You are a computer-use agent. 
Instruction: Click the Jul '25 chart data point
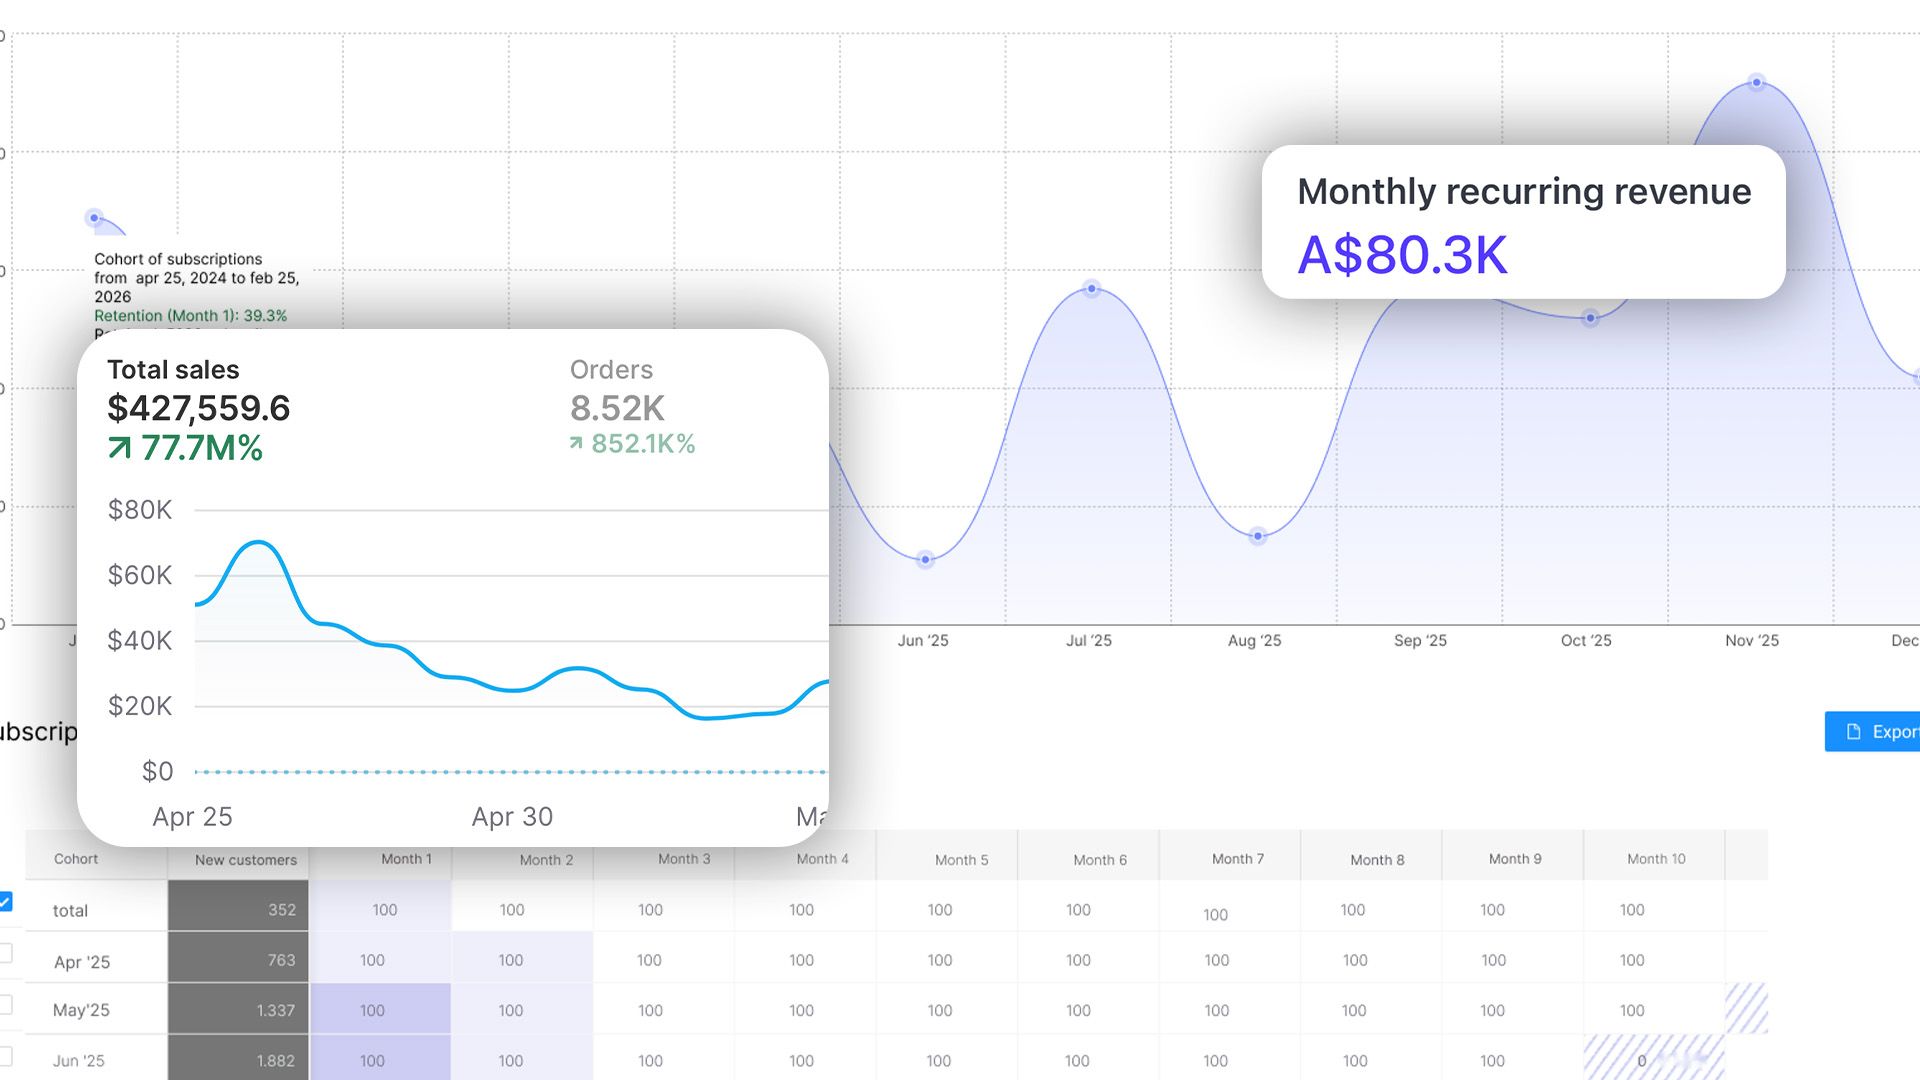point(1091,289)
